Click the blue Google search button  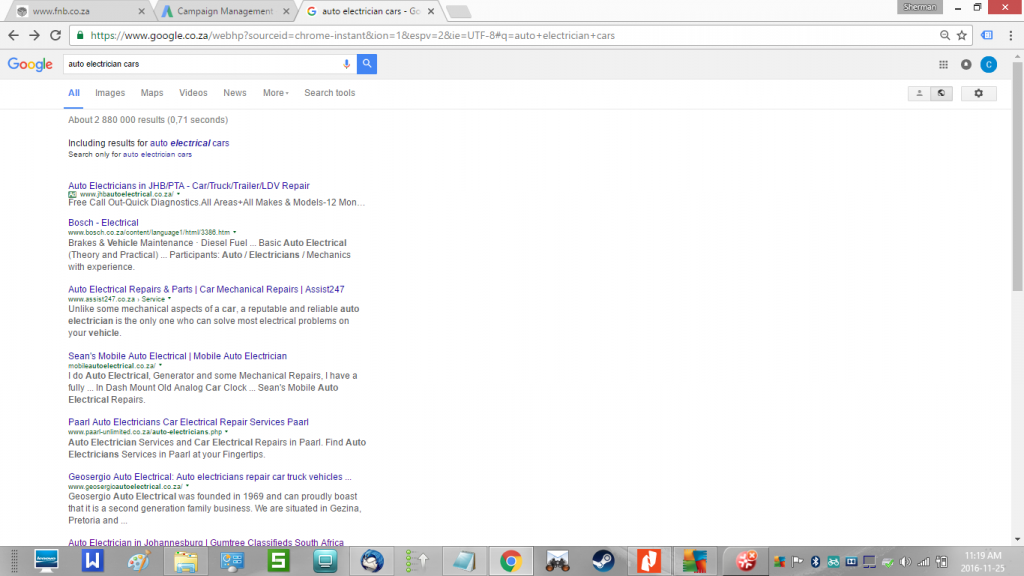click(367, 64)
